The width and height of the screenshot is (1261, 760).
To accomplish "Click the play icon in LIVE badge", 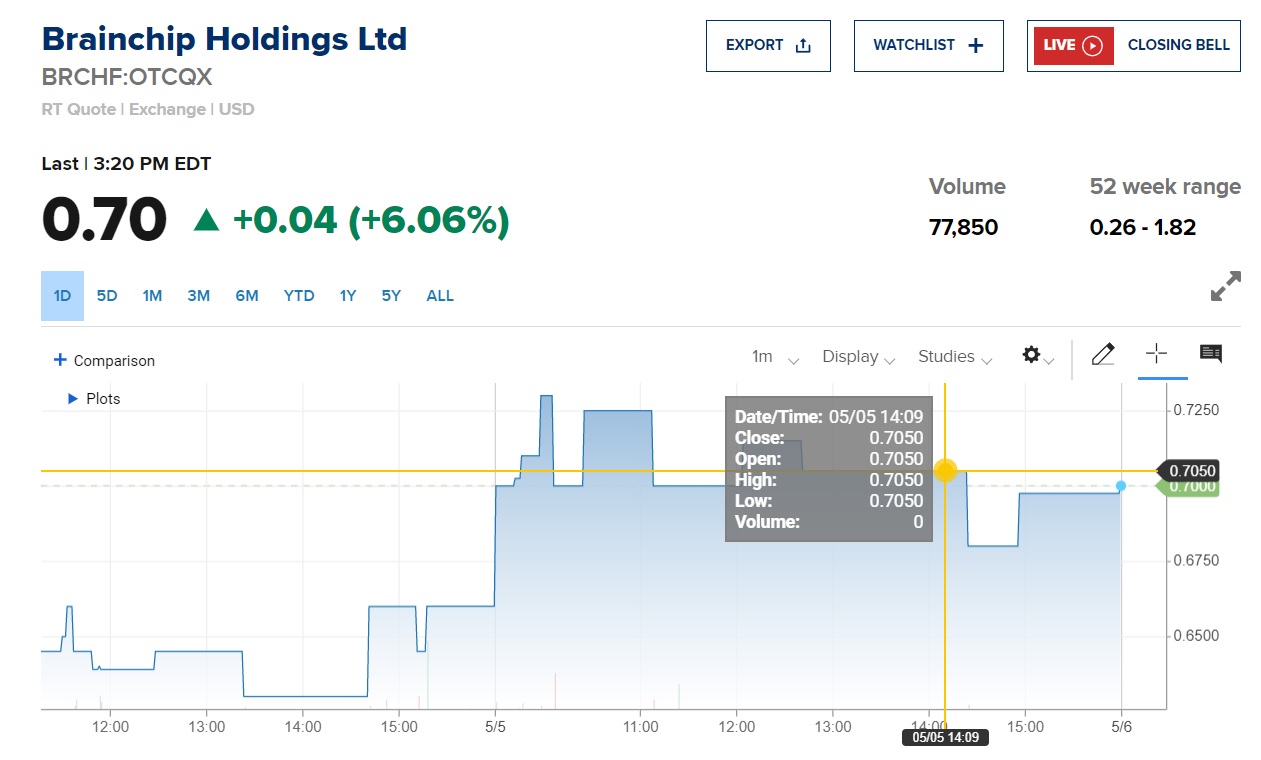I will [x=1092, y=45].
